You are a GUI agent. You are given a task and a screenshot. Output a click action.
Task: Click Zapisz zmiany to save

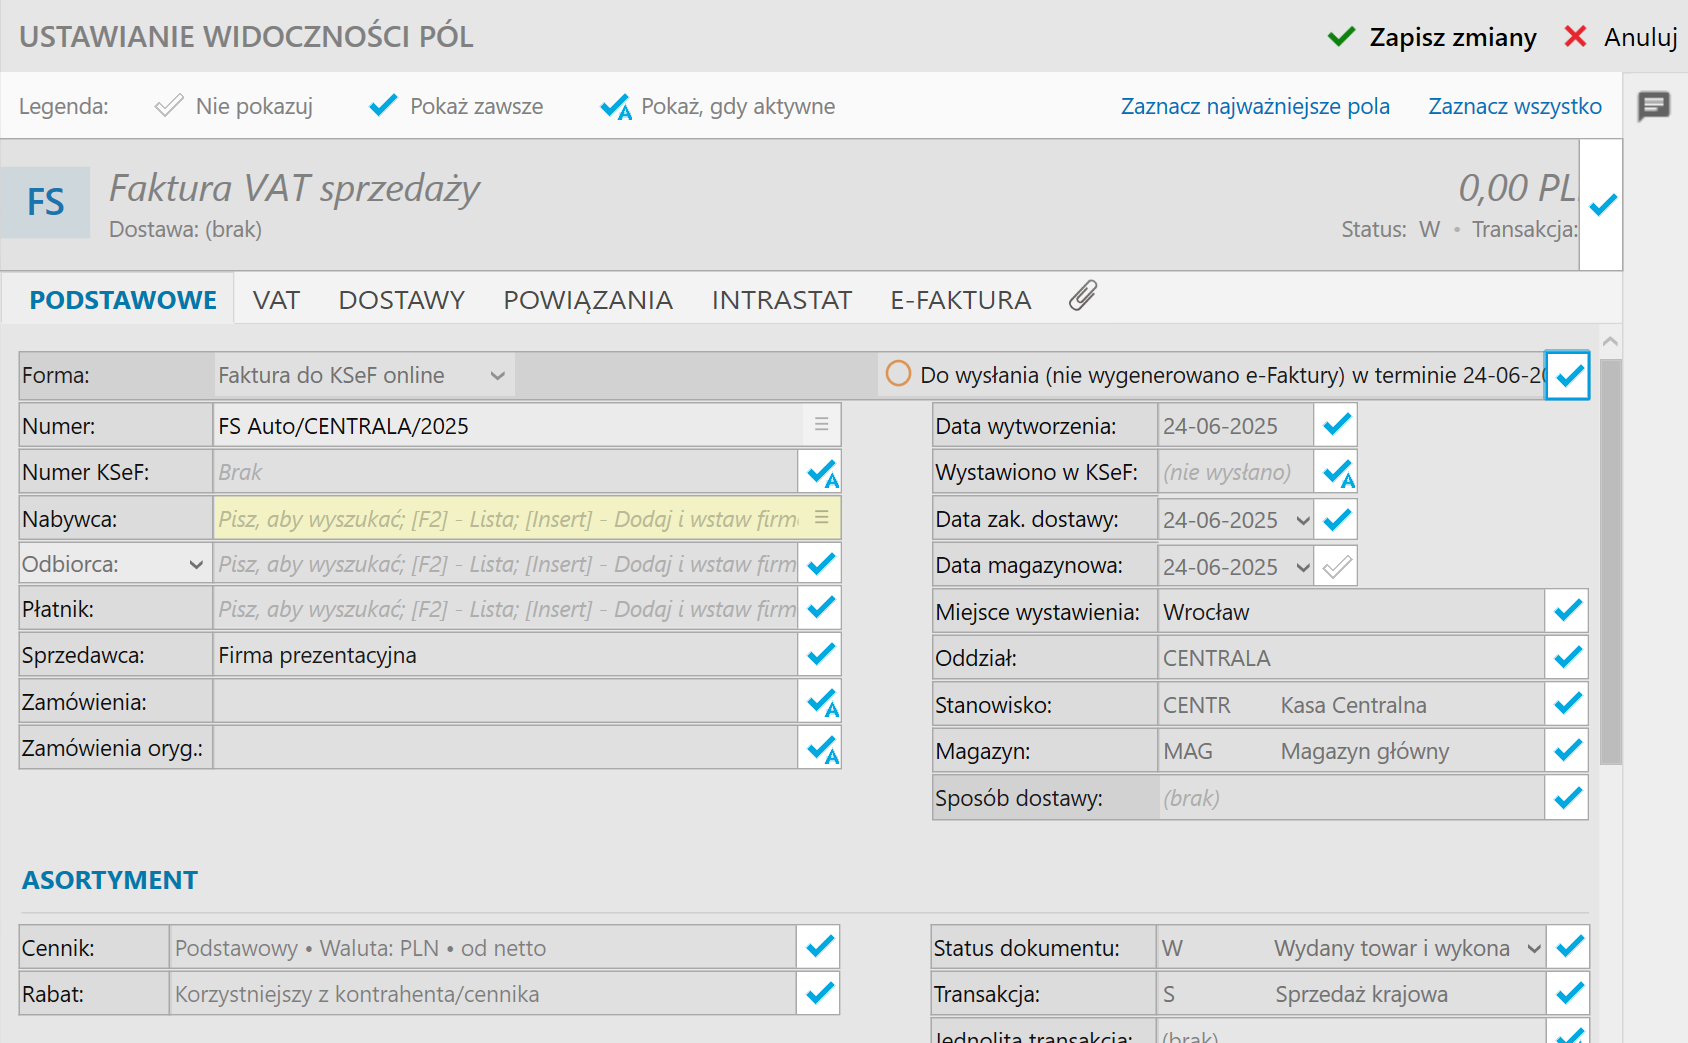tap(1432, 38)
